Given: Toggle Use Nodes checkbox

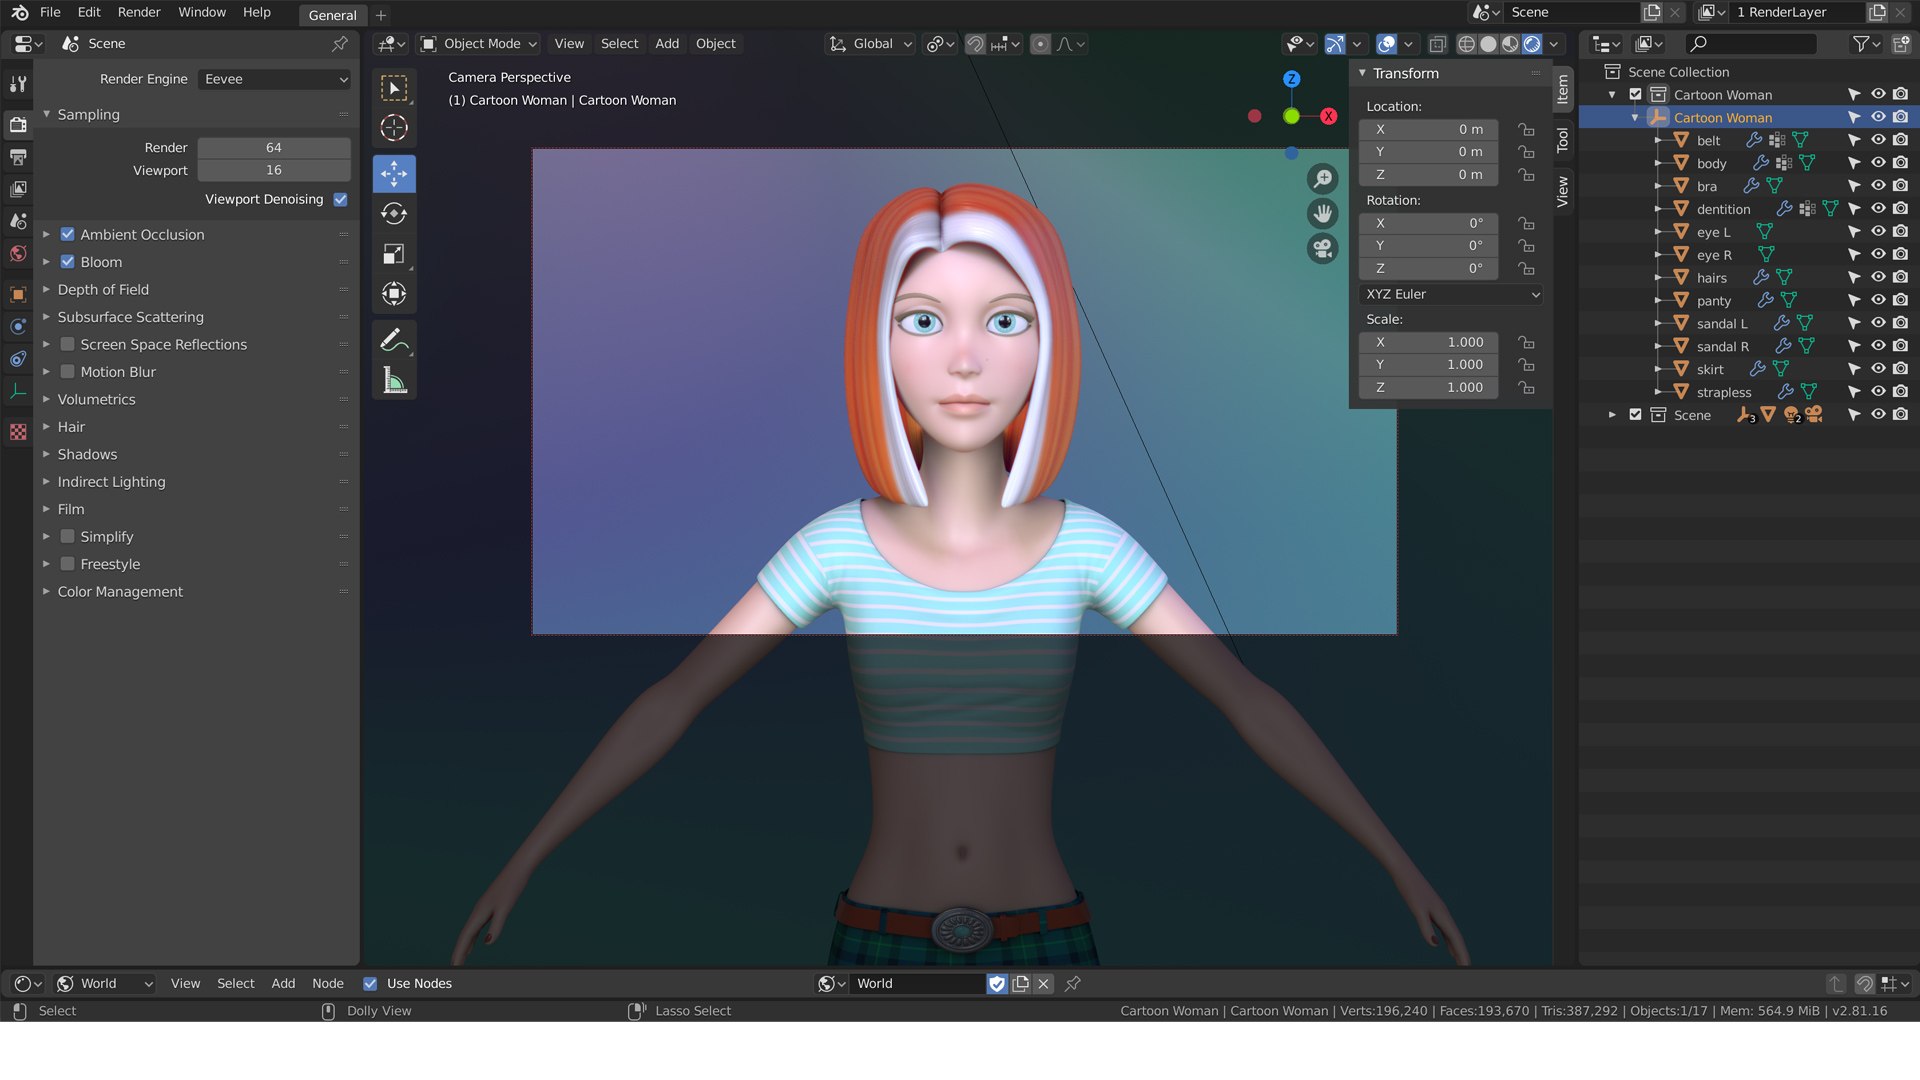Looking at the screenshot, I should pos(370,984).
